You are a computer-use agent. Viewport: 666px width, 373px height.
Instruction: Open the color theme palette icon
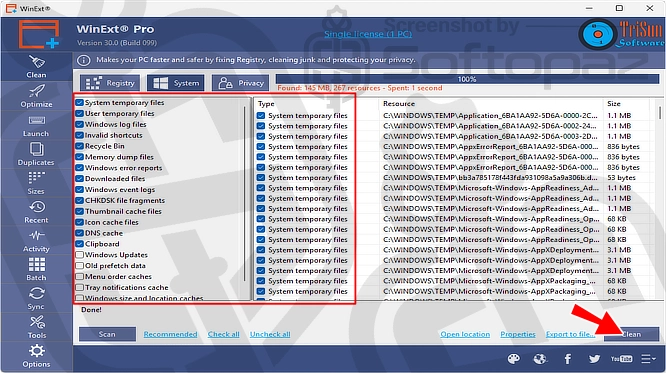click(514, 359)
